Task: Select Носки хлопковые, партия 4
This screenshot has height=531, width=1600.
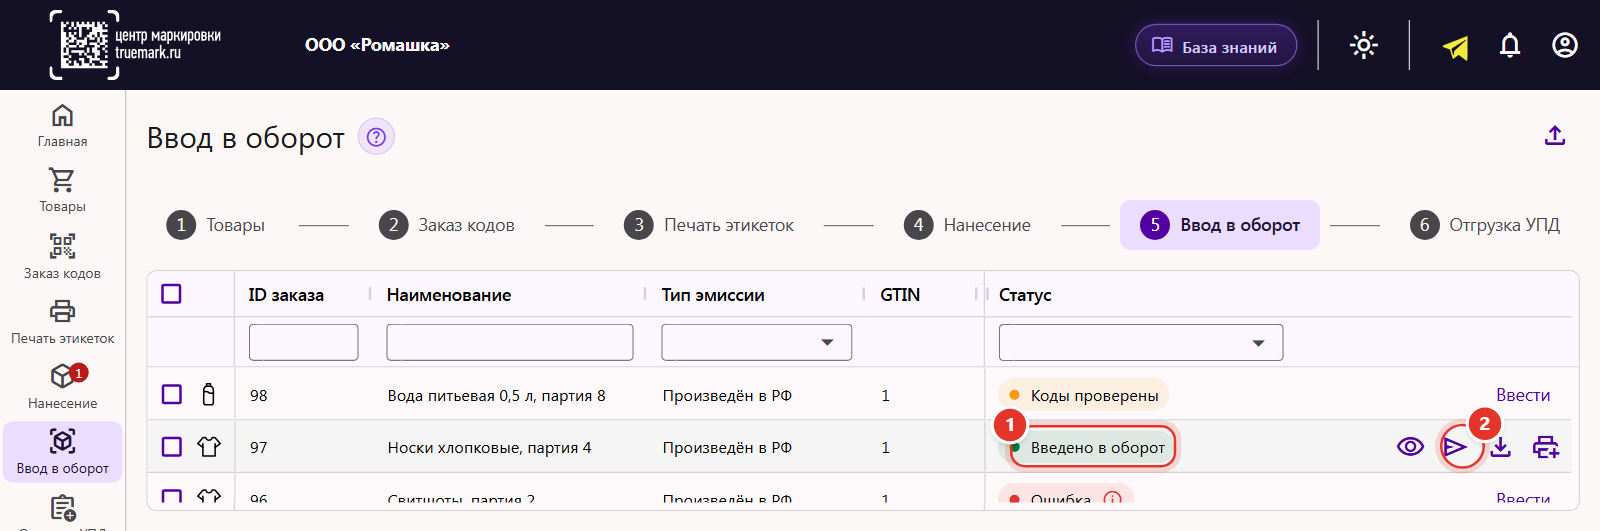Action: pos(490,447)
